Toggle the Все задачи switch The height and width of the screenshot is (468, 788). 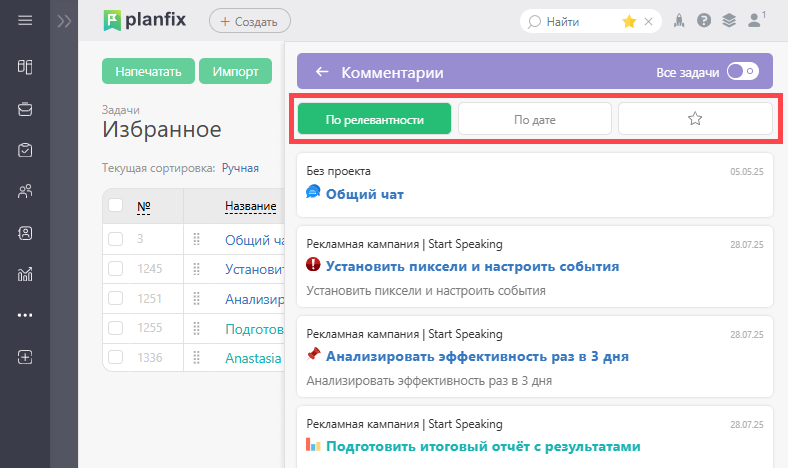tap(742, 71)
